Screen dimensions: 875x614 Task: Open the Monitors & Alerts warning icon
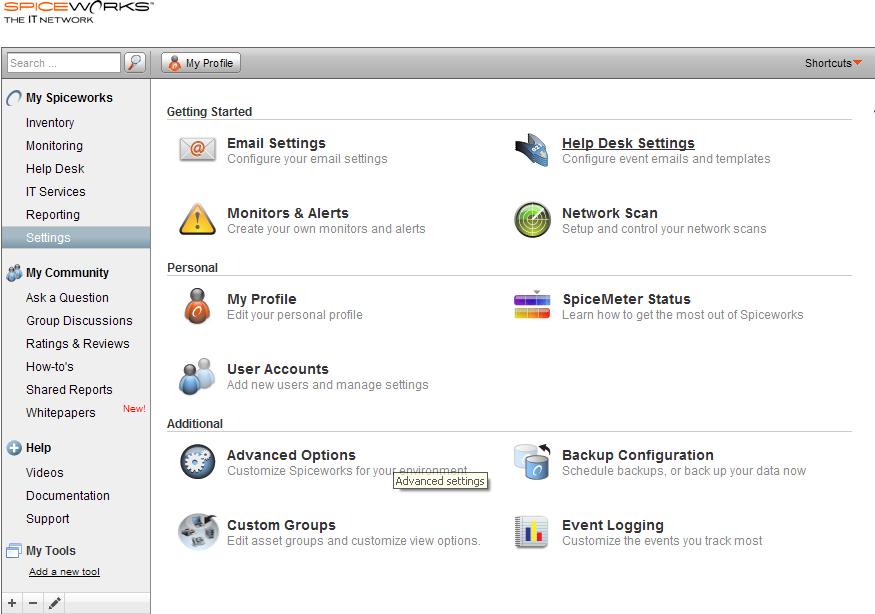coord(198,219)
